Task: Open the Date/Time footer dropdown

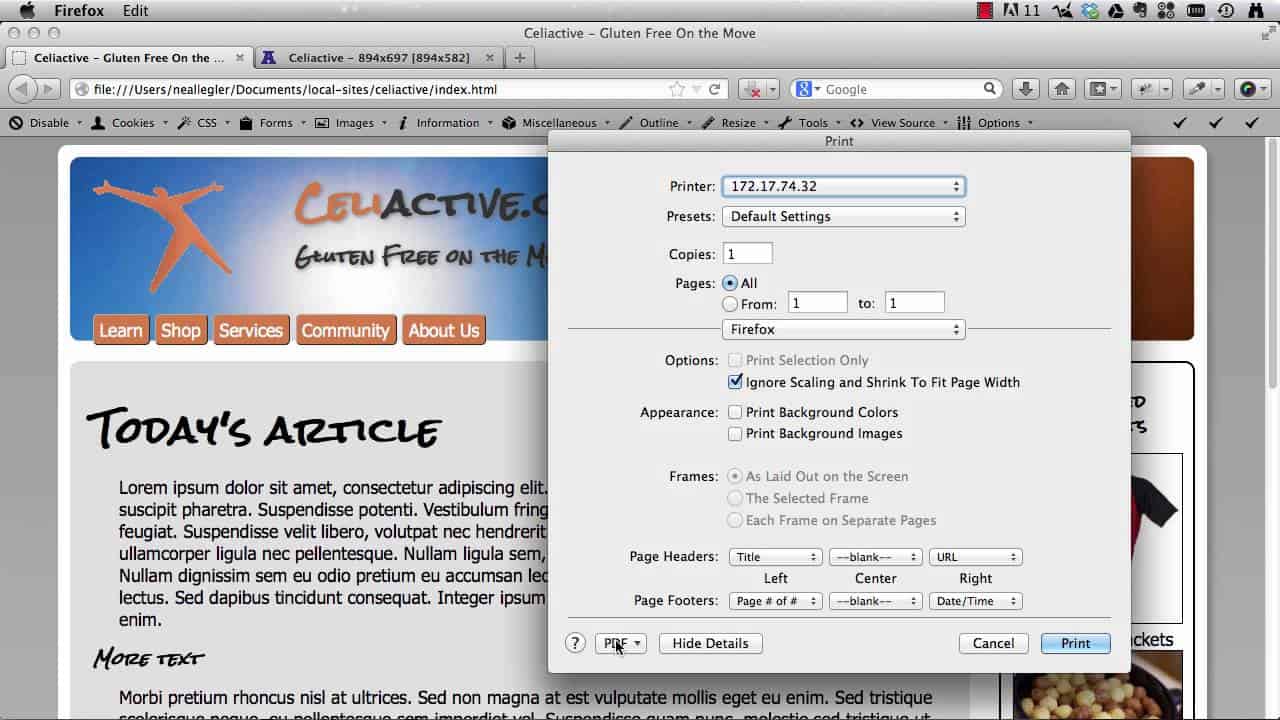Action: [975, 601]
